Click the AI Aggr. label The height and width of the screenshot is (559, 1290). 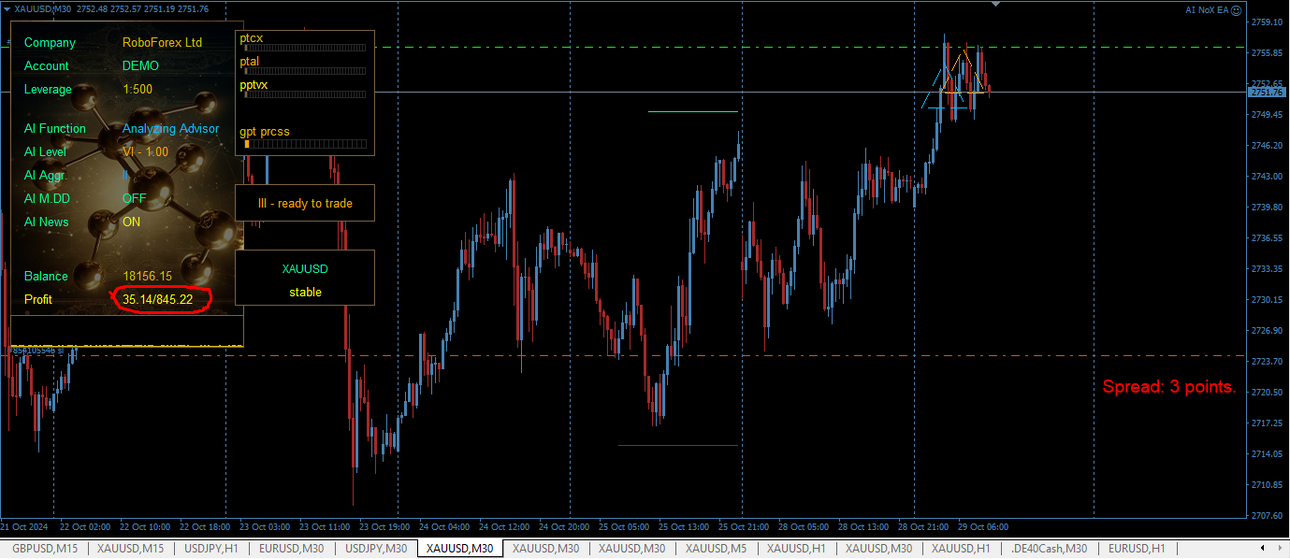pos(45,175)
